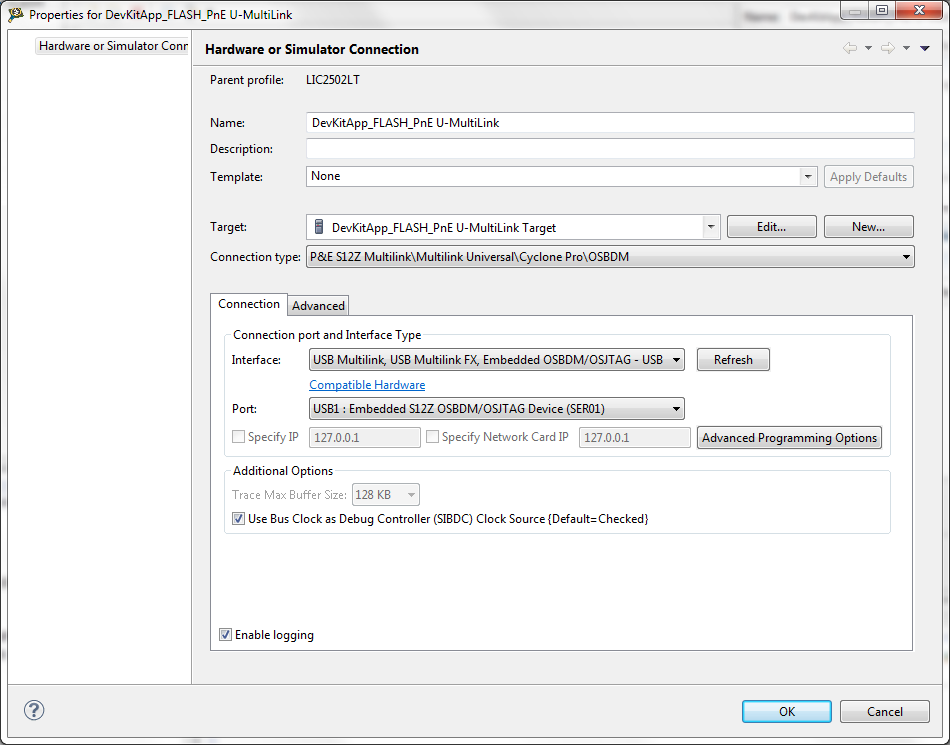This screenshot has height=745, width=950.
Task: Click the forward navigation arrow icon
Action: pos(888,48)
